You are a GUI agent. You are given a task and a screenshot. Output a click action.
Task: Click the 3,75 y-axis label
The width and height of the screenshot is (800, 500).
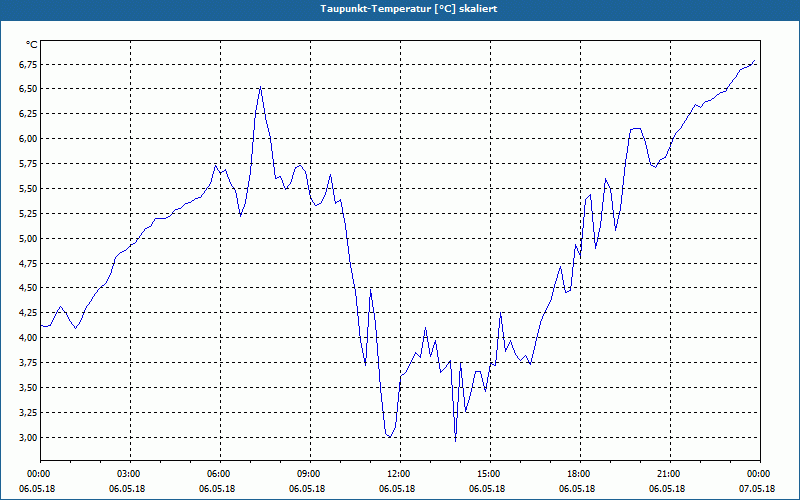click(x=28, y=363)
